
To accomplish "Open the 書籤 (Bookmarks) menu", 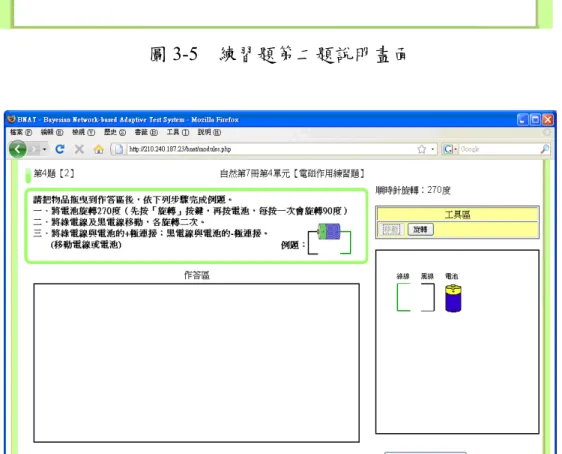I will pyautogui.click(x=146, y=132).
